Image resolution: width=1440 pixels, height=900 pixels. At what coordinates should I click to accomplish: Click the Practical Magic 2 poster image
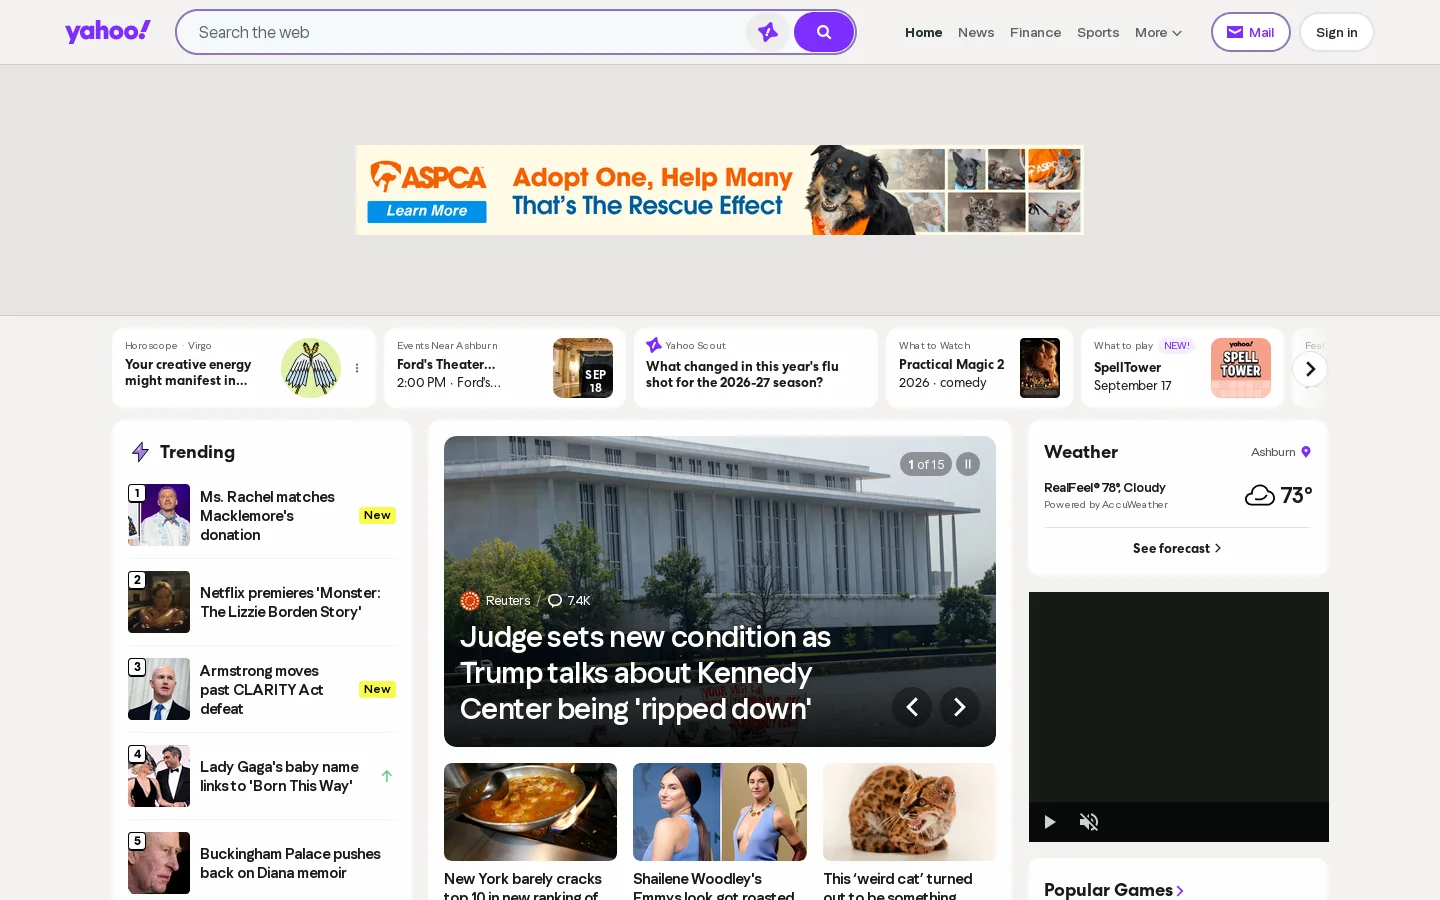click(x=1040, y=368)
